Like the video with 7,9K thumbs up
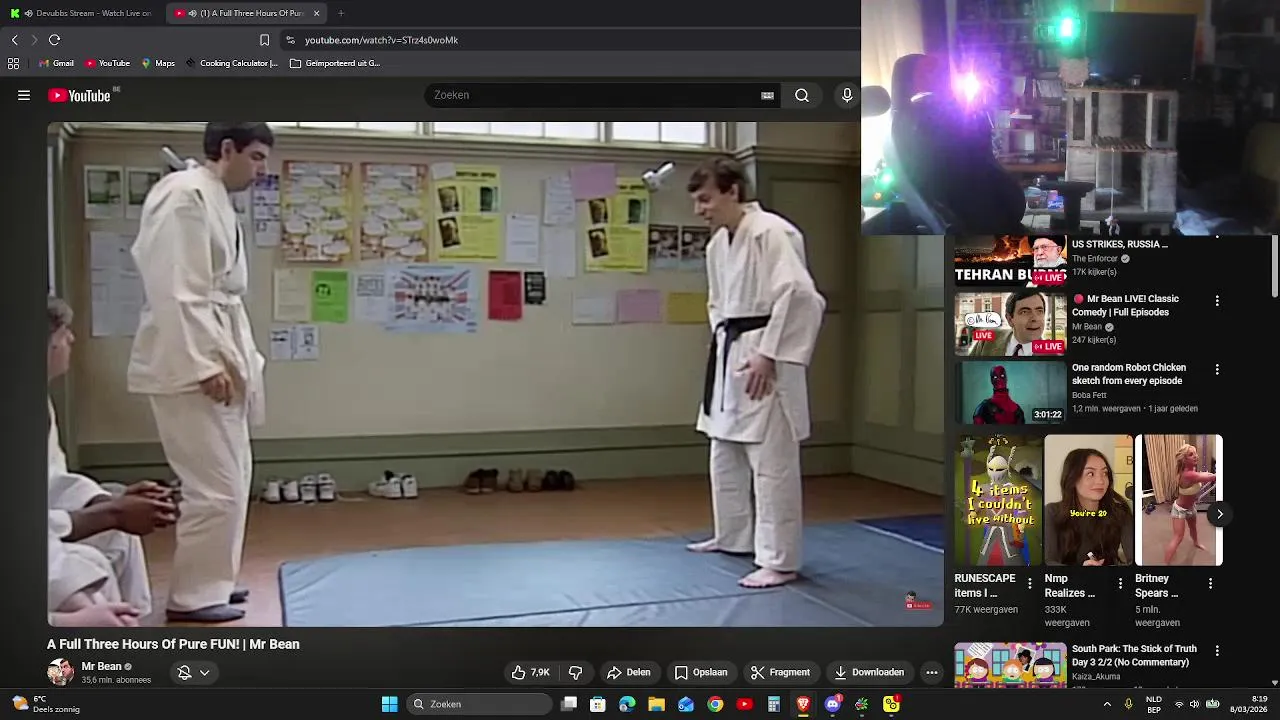 click(x=530, y=672)
